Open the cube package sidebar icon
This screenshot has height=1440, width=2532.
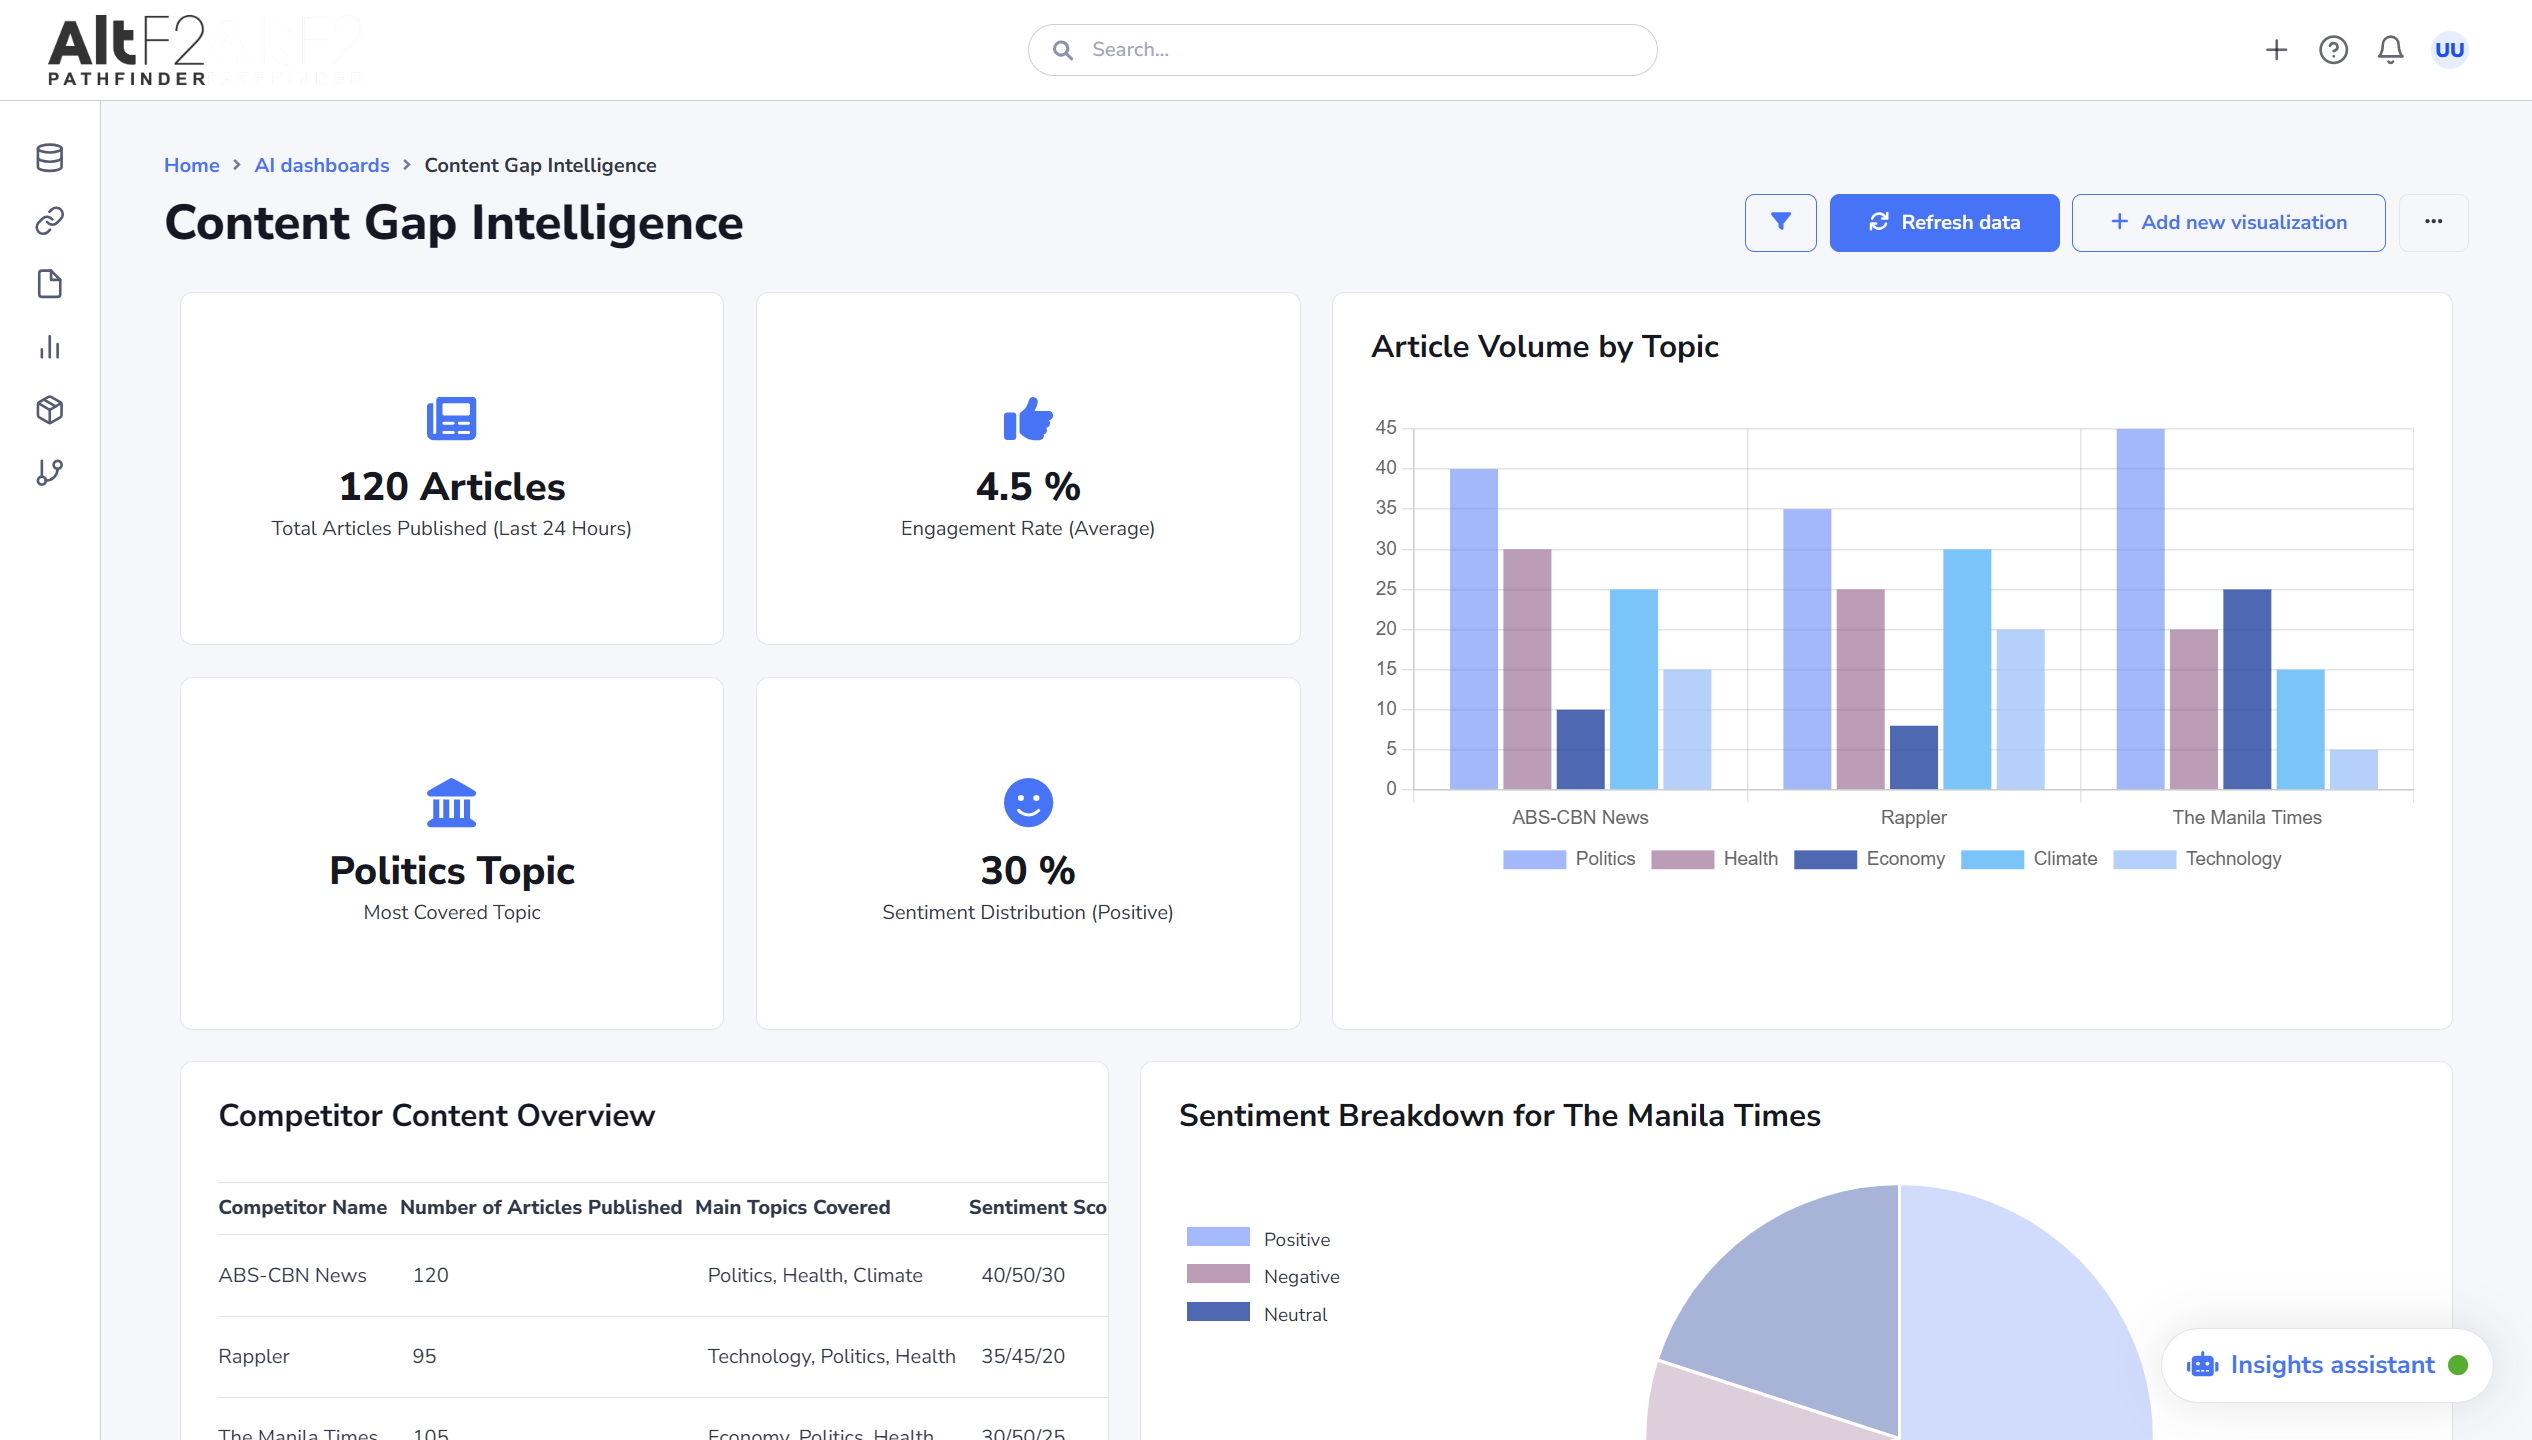[x=50, y=410]
